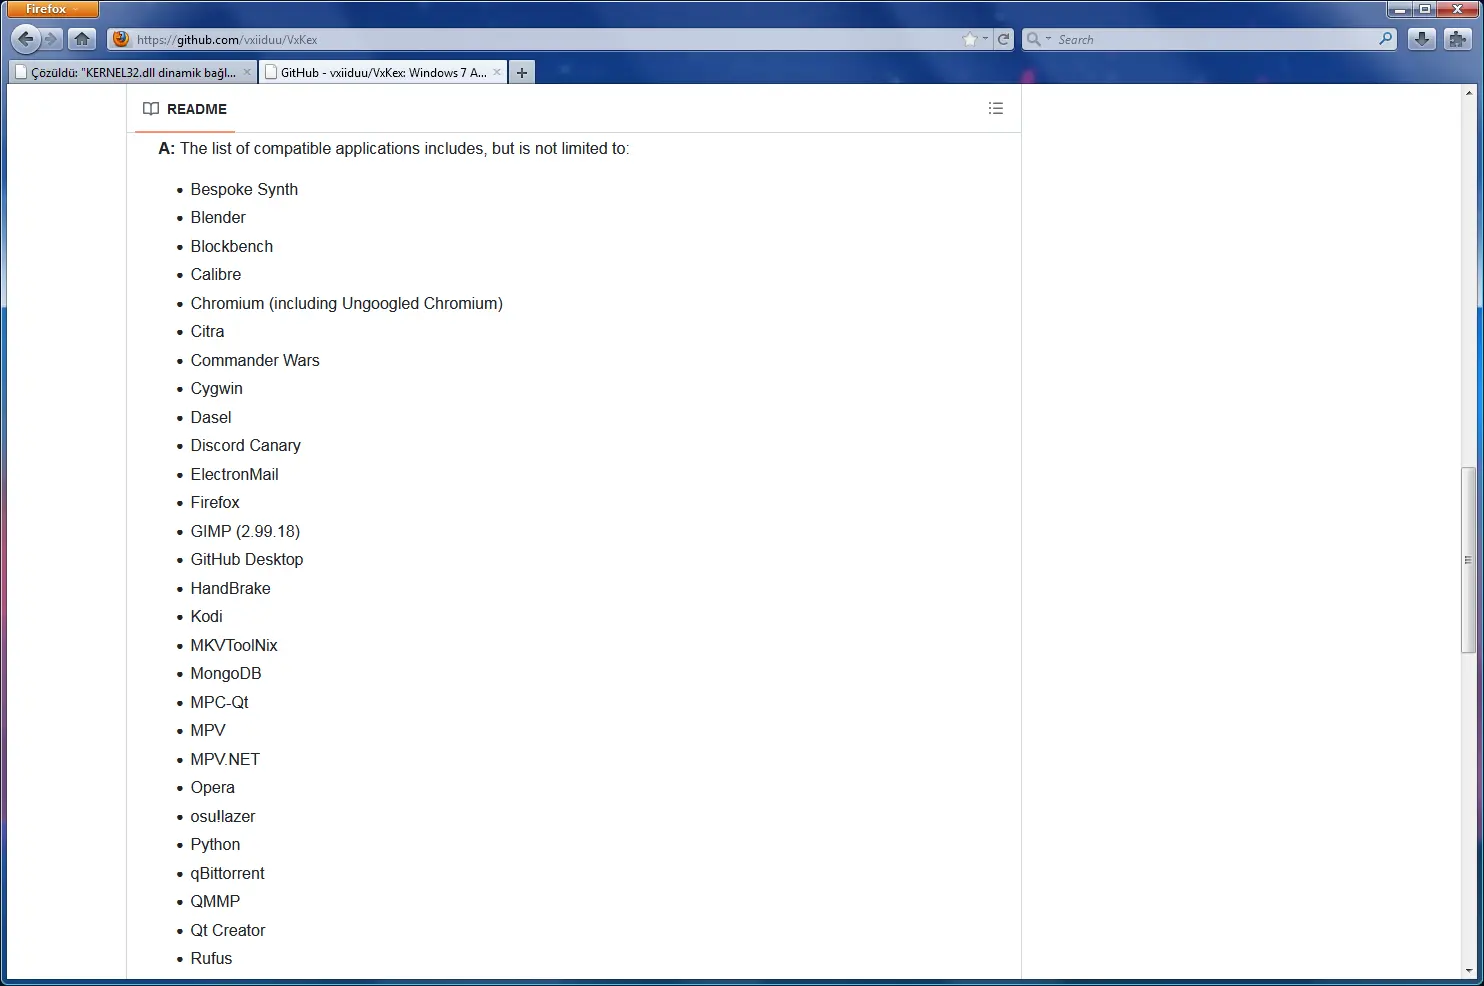This screenshot has height=986, width=1484.
Task: Click the Cygwin list item
Action: 216,388
